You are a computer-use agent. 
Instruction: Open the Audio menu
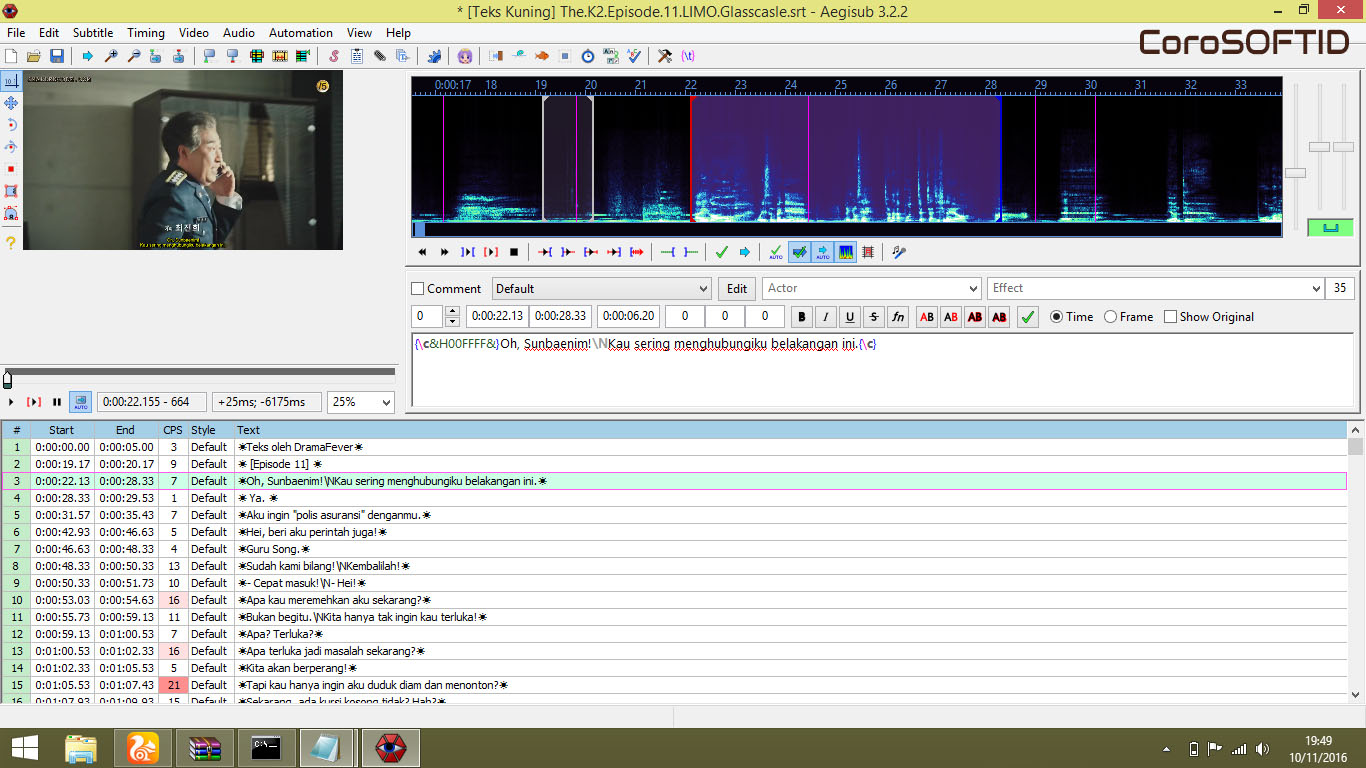[x=239, y=33]
